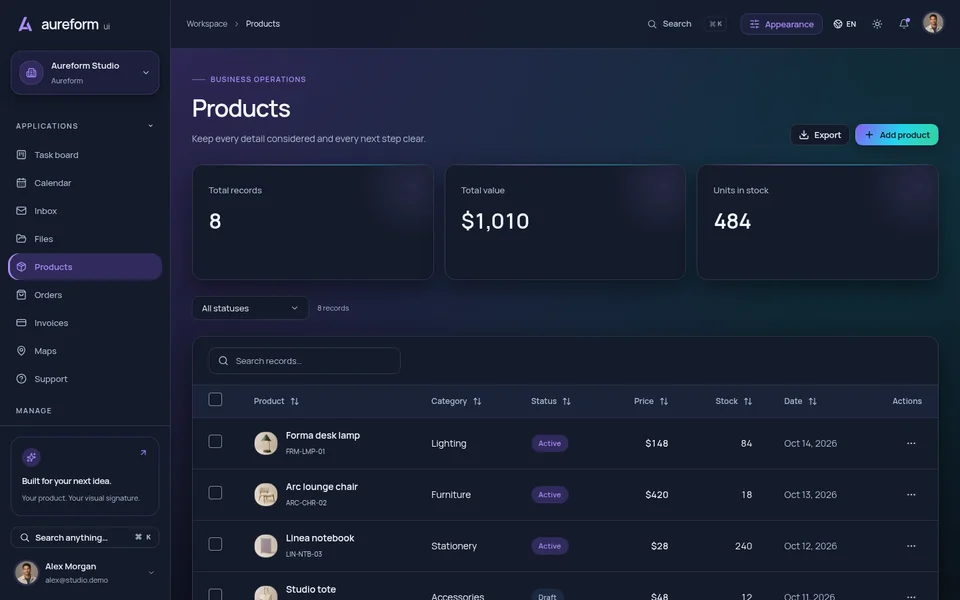The height and width of the screenshot is (600, 960).
Task: Click the Forma desk lamp thumbnail
Action: [266, 443]
